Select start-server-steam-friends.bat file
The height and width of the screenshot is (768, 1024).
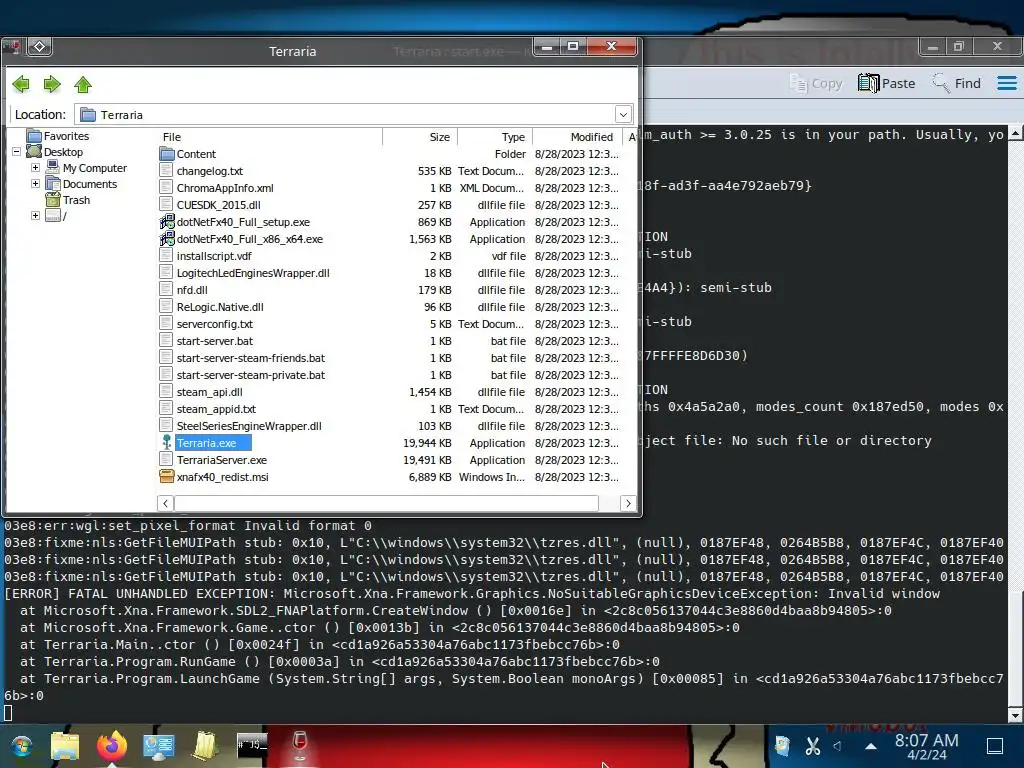pos(250,358)
